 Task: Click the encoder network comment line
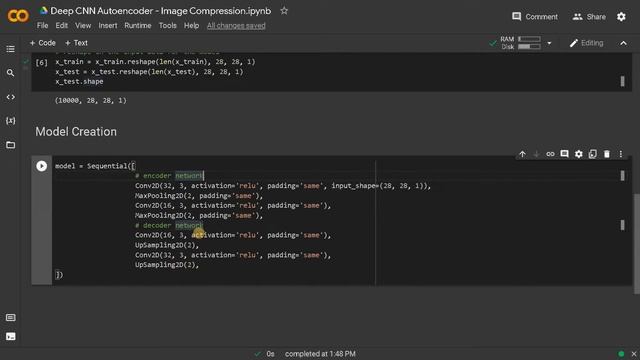(x=169, y=176)
